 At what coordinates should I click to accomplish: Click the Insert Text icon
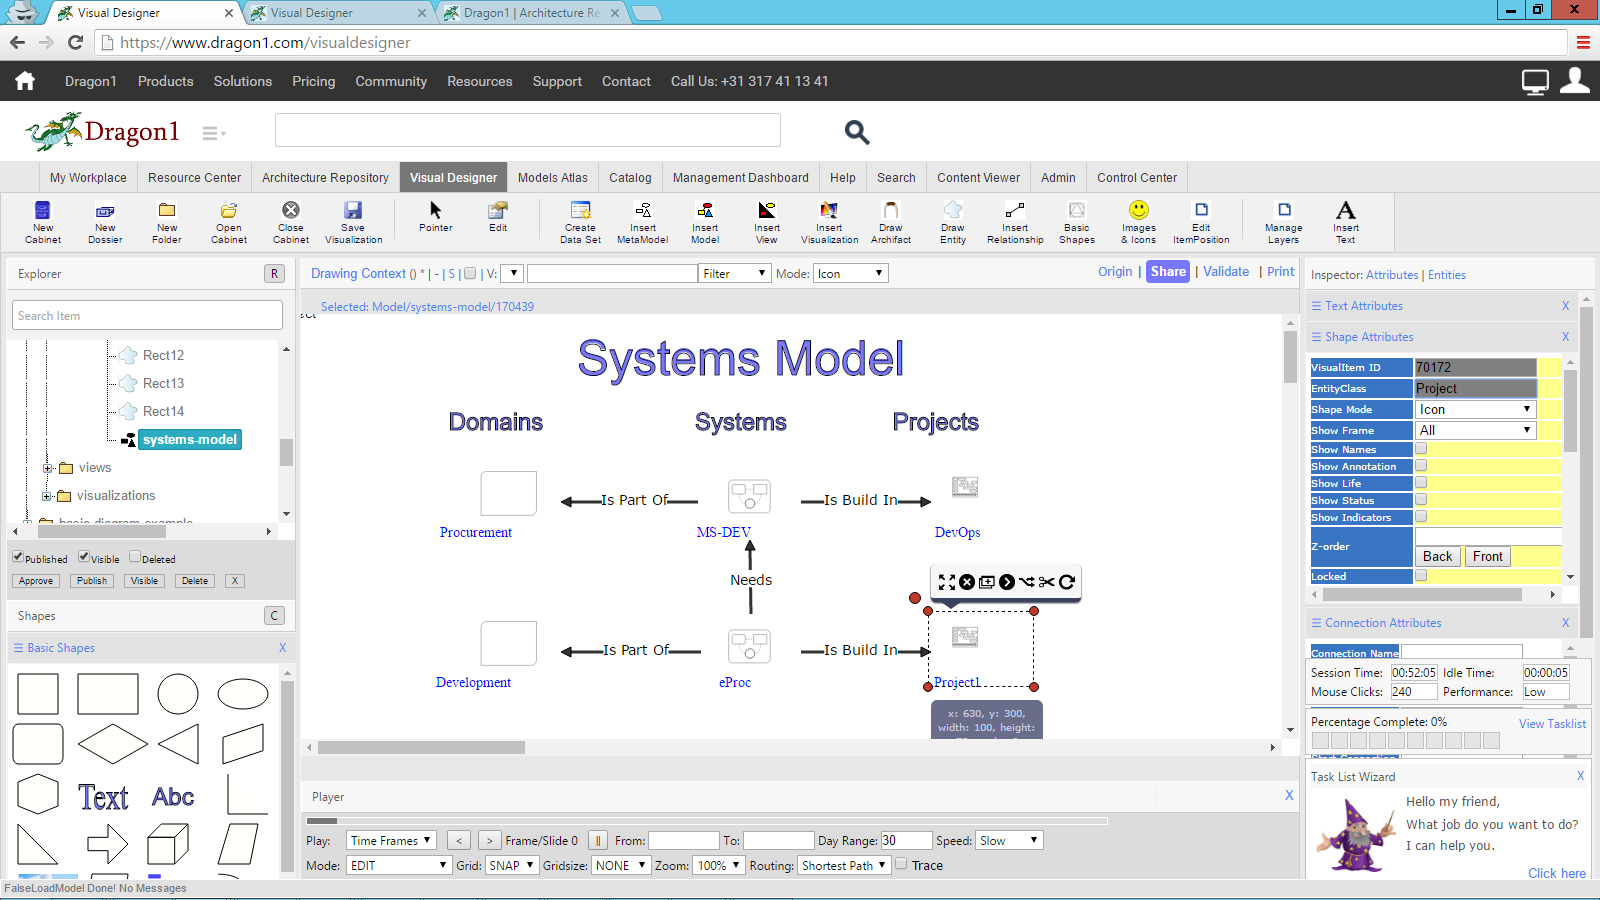click(x=1345, y=220)
